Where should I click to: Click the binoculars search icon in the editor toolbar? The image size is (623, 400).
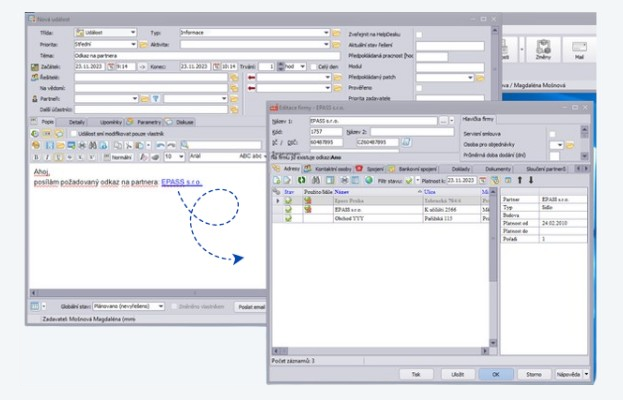pos(93,145)
